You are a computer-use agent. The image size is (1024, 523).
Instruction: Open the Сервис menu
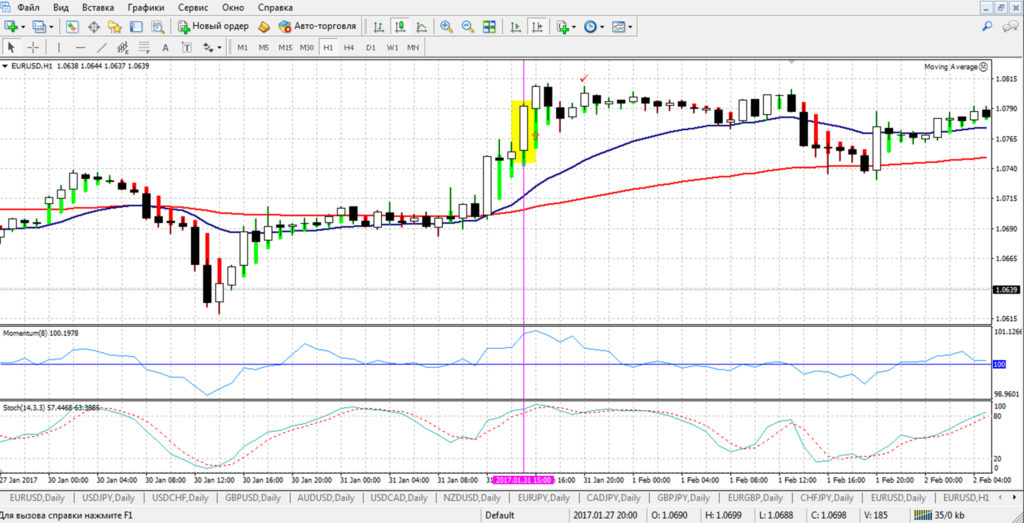(192, 8)
